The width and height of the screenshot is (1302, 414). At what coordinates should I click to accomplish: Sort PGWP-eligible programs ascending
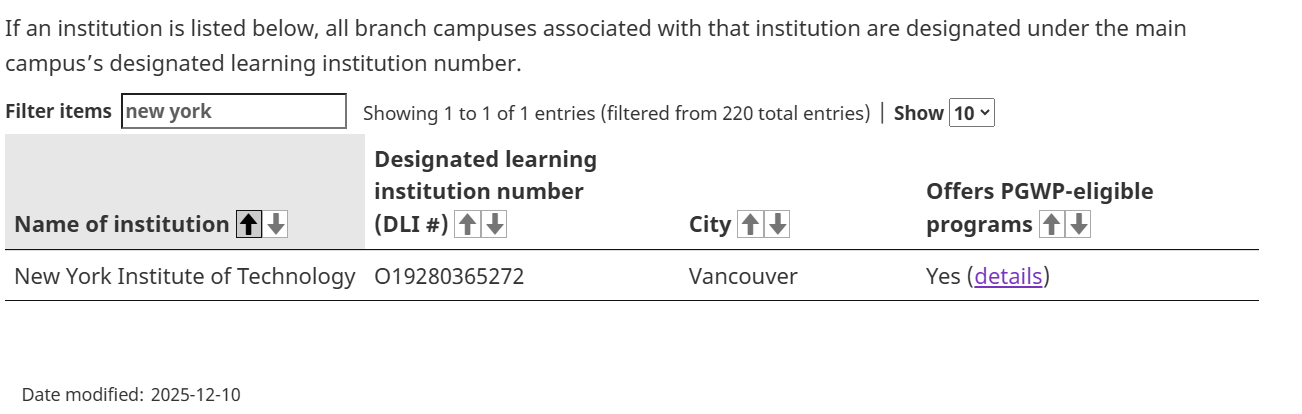click(x=1052, y=225)
